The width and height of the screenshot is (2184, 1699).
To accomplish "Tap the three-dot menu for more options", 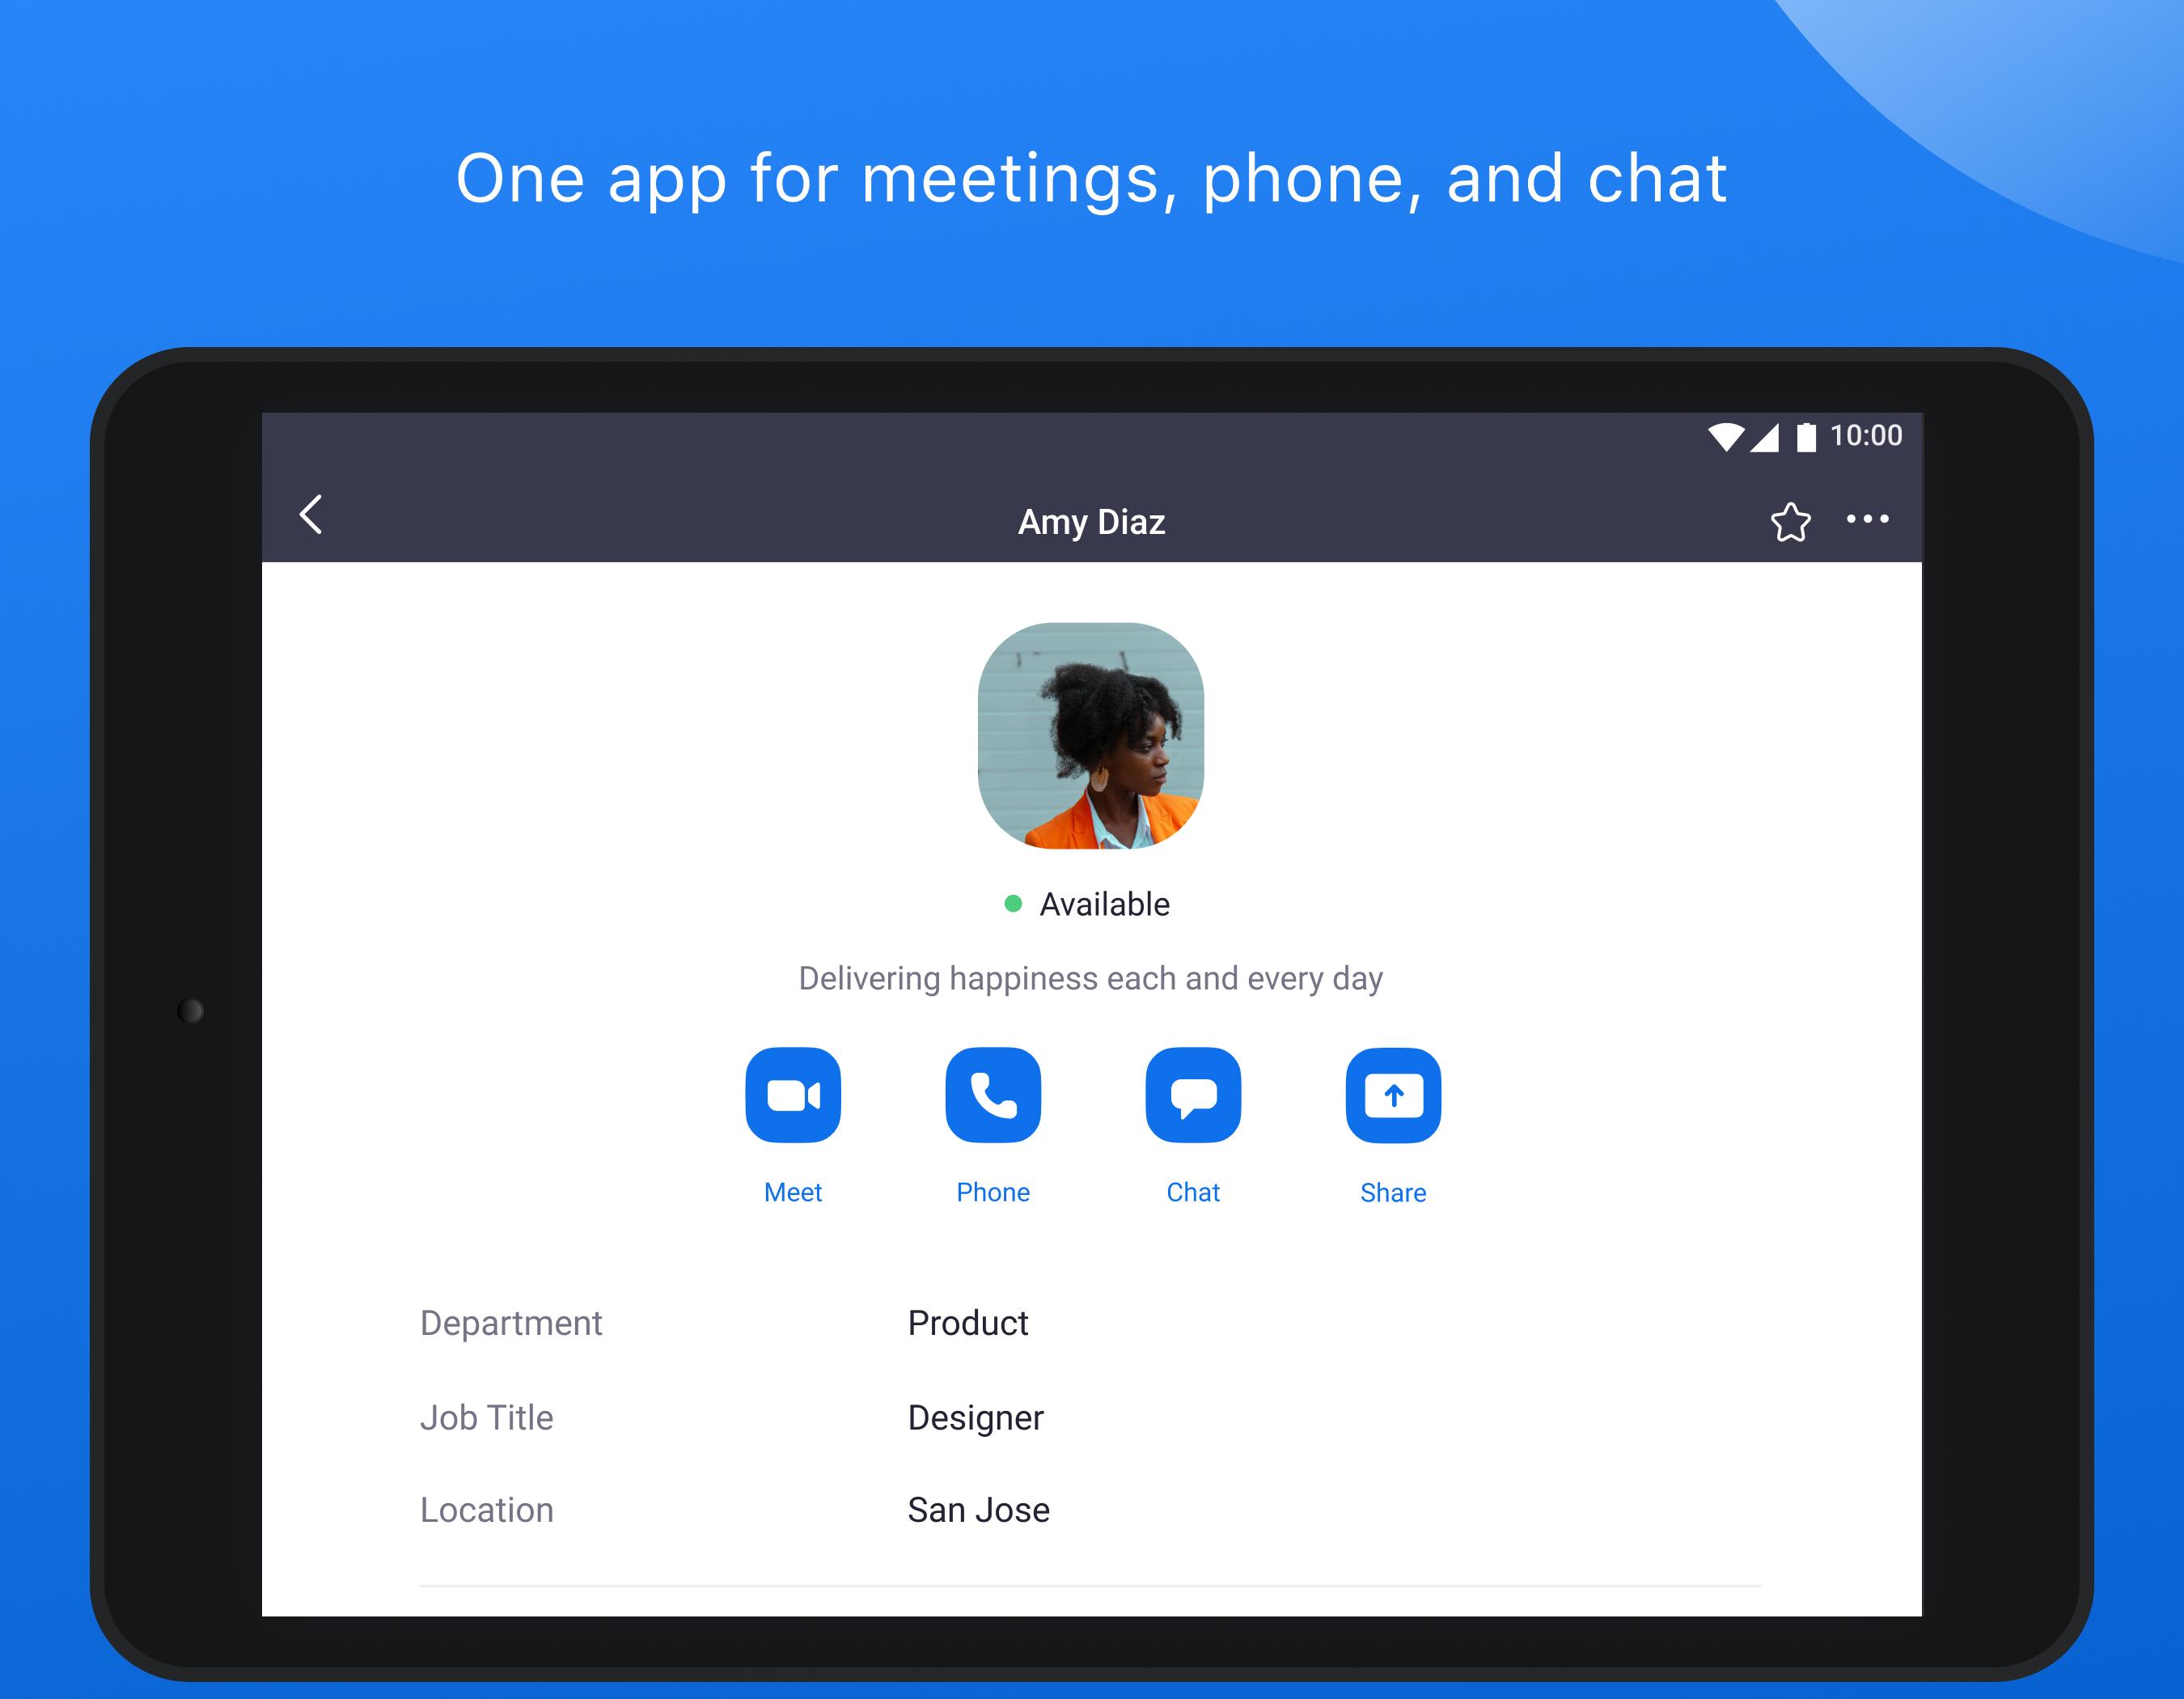I will 1869,518.
